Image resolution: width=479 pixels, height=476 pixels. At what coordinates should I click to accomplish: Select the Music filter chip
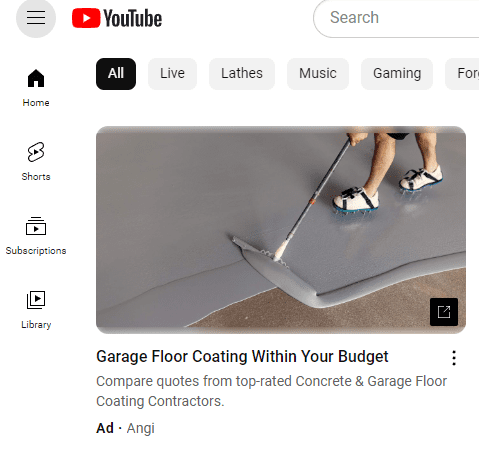318,74
